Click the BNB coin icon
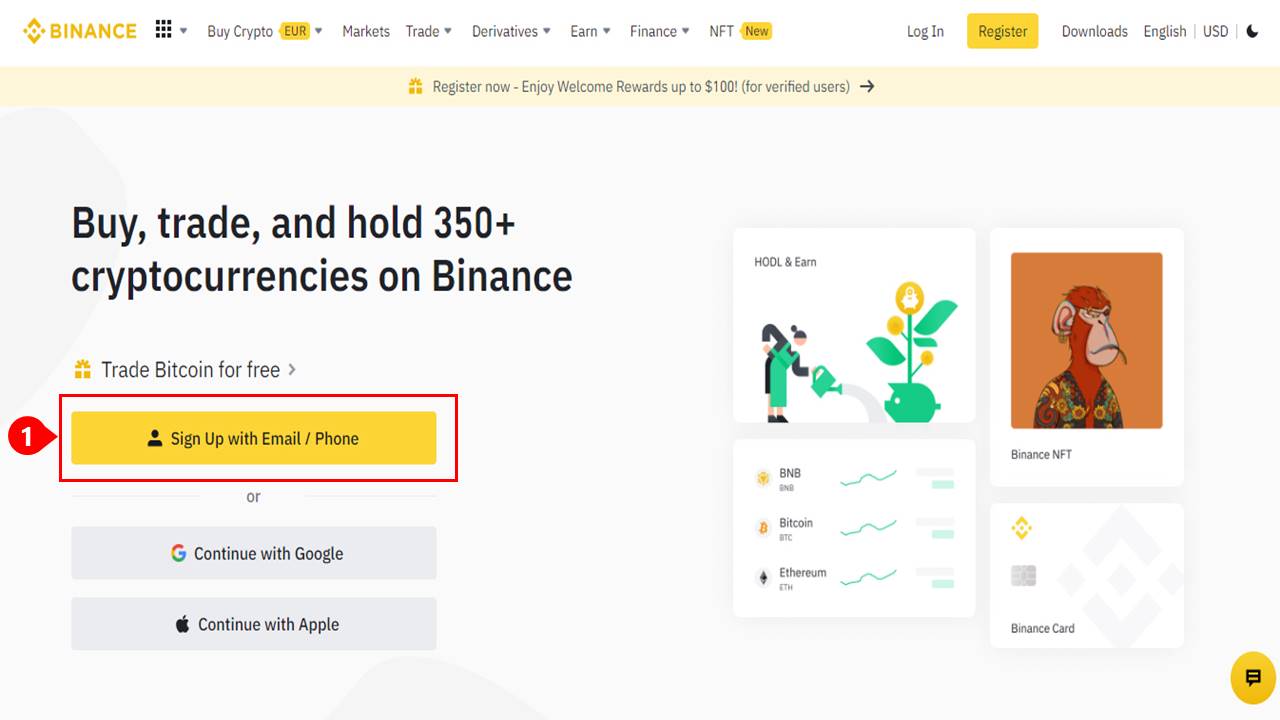Screen dimensions: 1280x720 [x=763, y=479]
